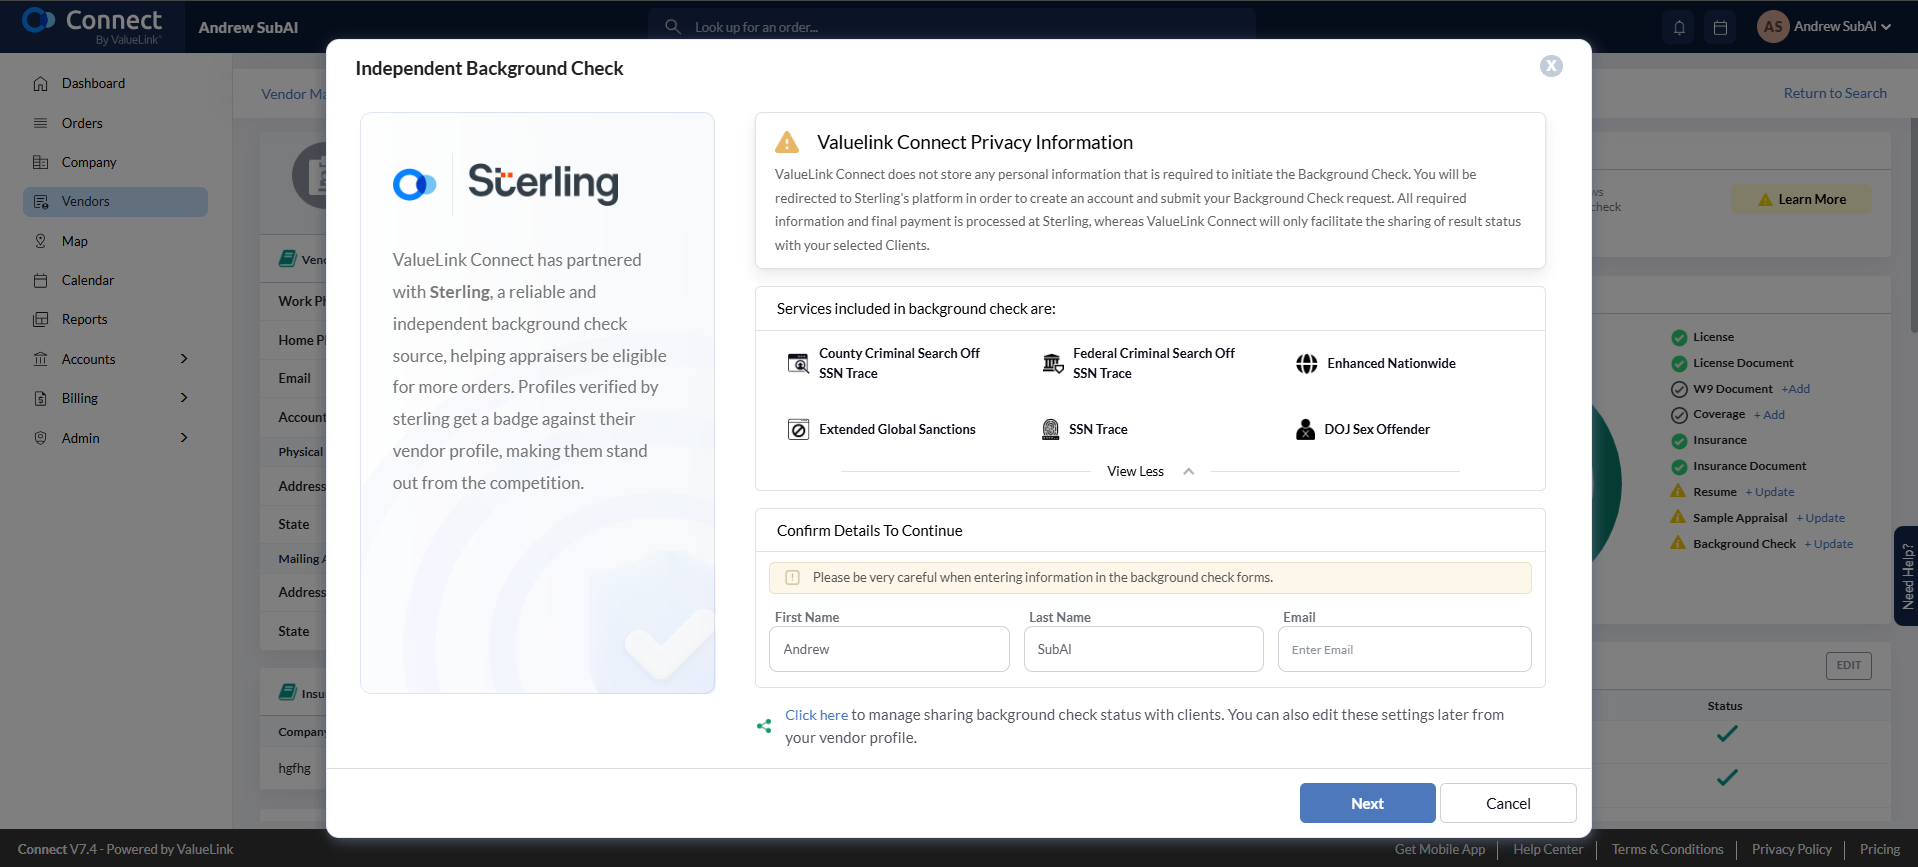
Task: Click the Reports sidebar icon
Action: [41, 320]
